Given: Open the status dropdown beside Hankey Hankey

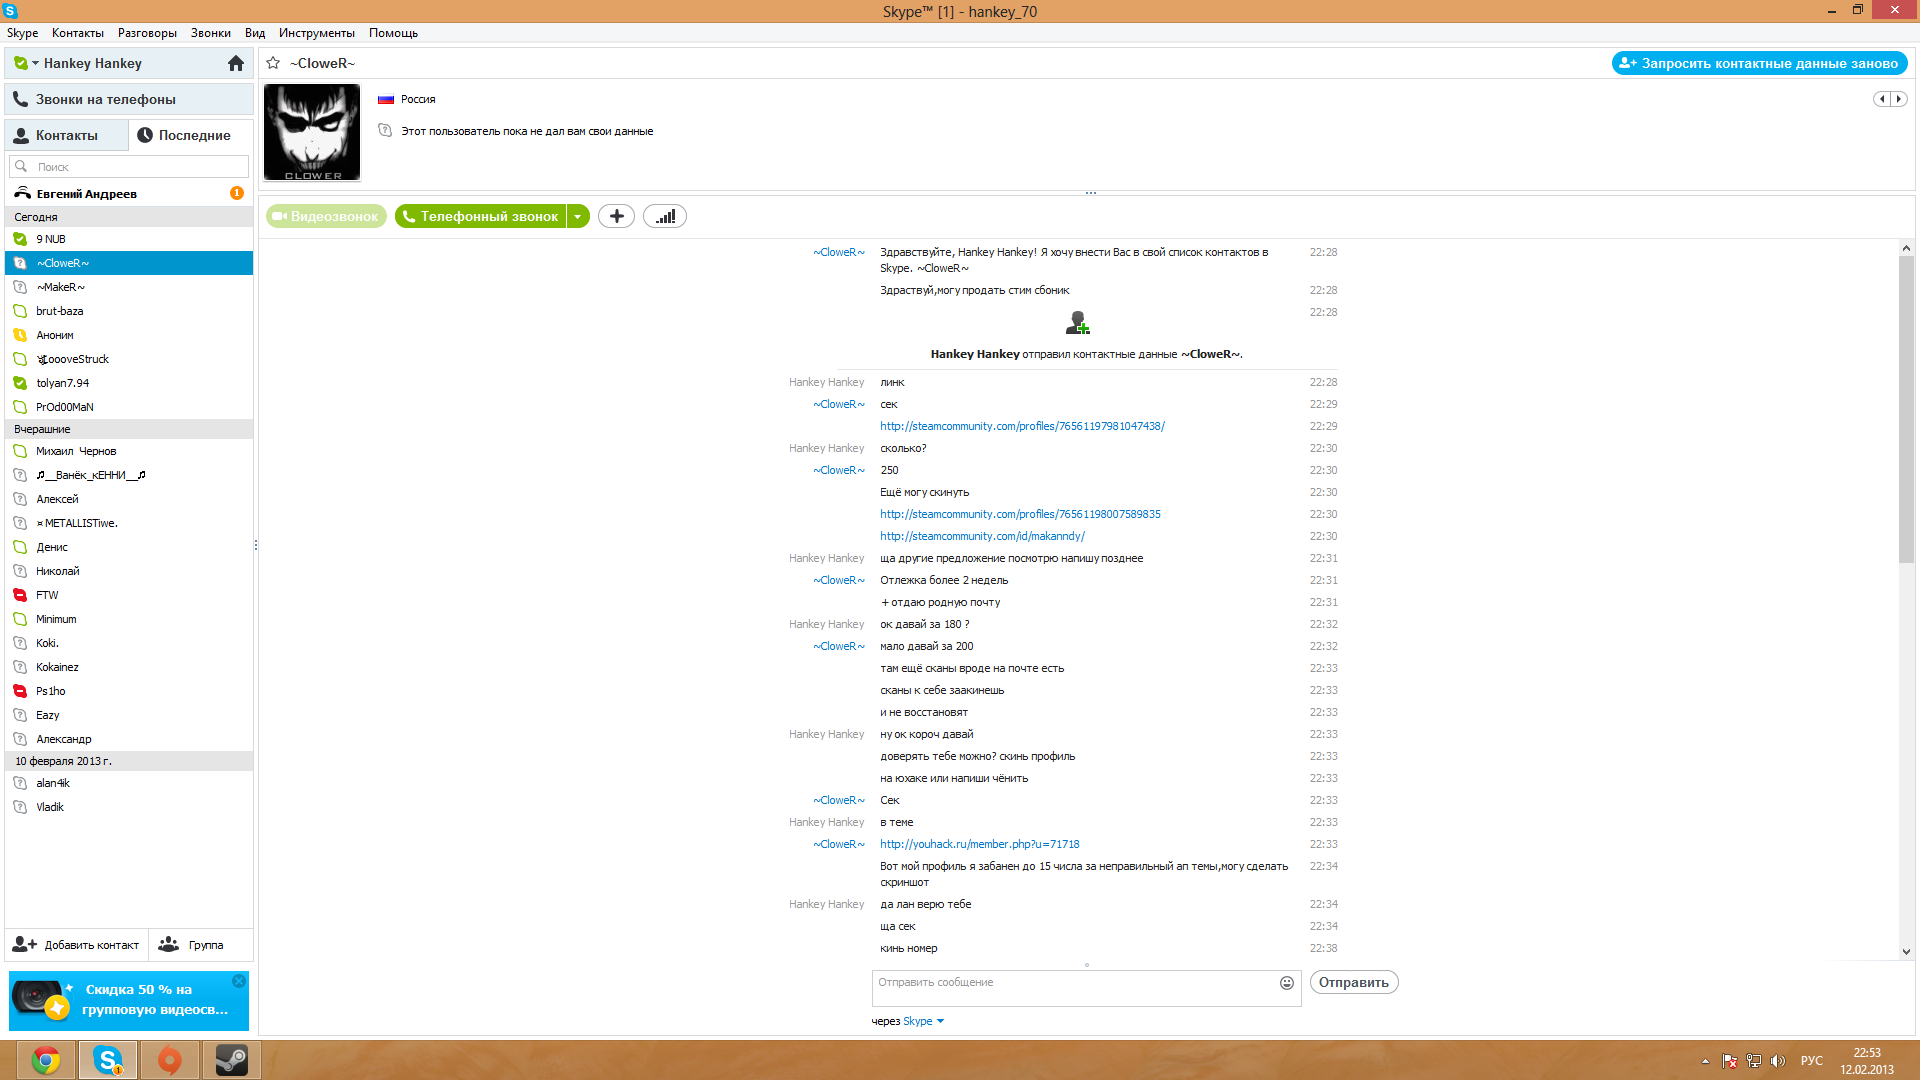Looking at the screenshot, I should coord(35,63).
